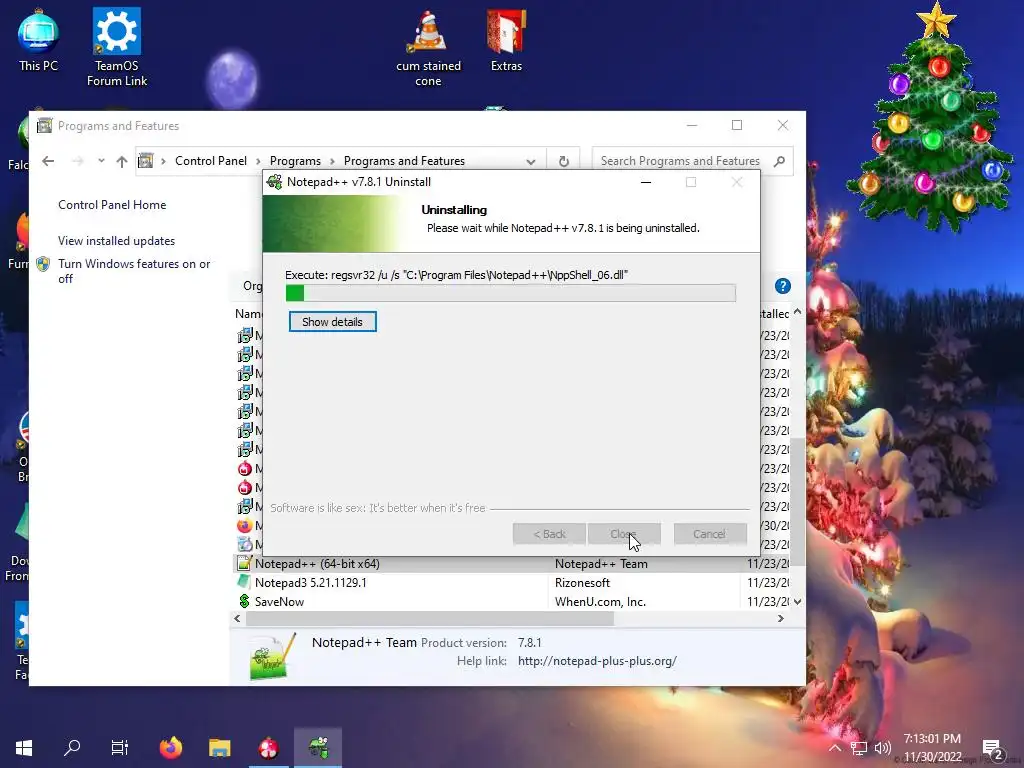The image size is (1024, 768).
Task: Click the uninstall progress bar
Action: click(511, 293)
